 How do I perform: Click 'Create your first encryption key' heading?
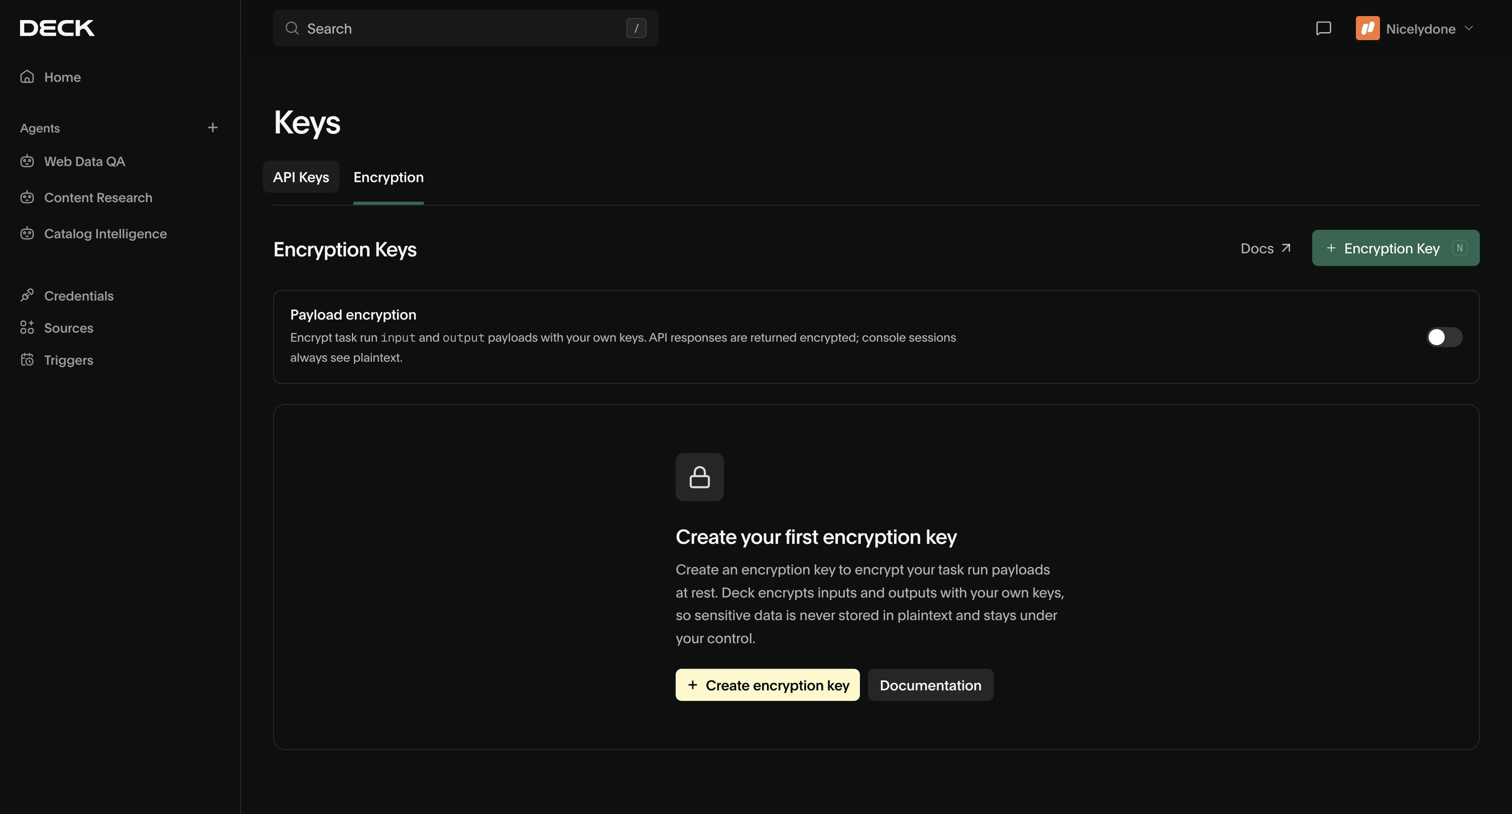(x=816, y=537)
